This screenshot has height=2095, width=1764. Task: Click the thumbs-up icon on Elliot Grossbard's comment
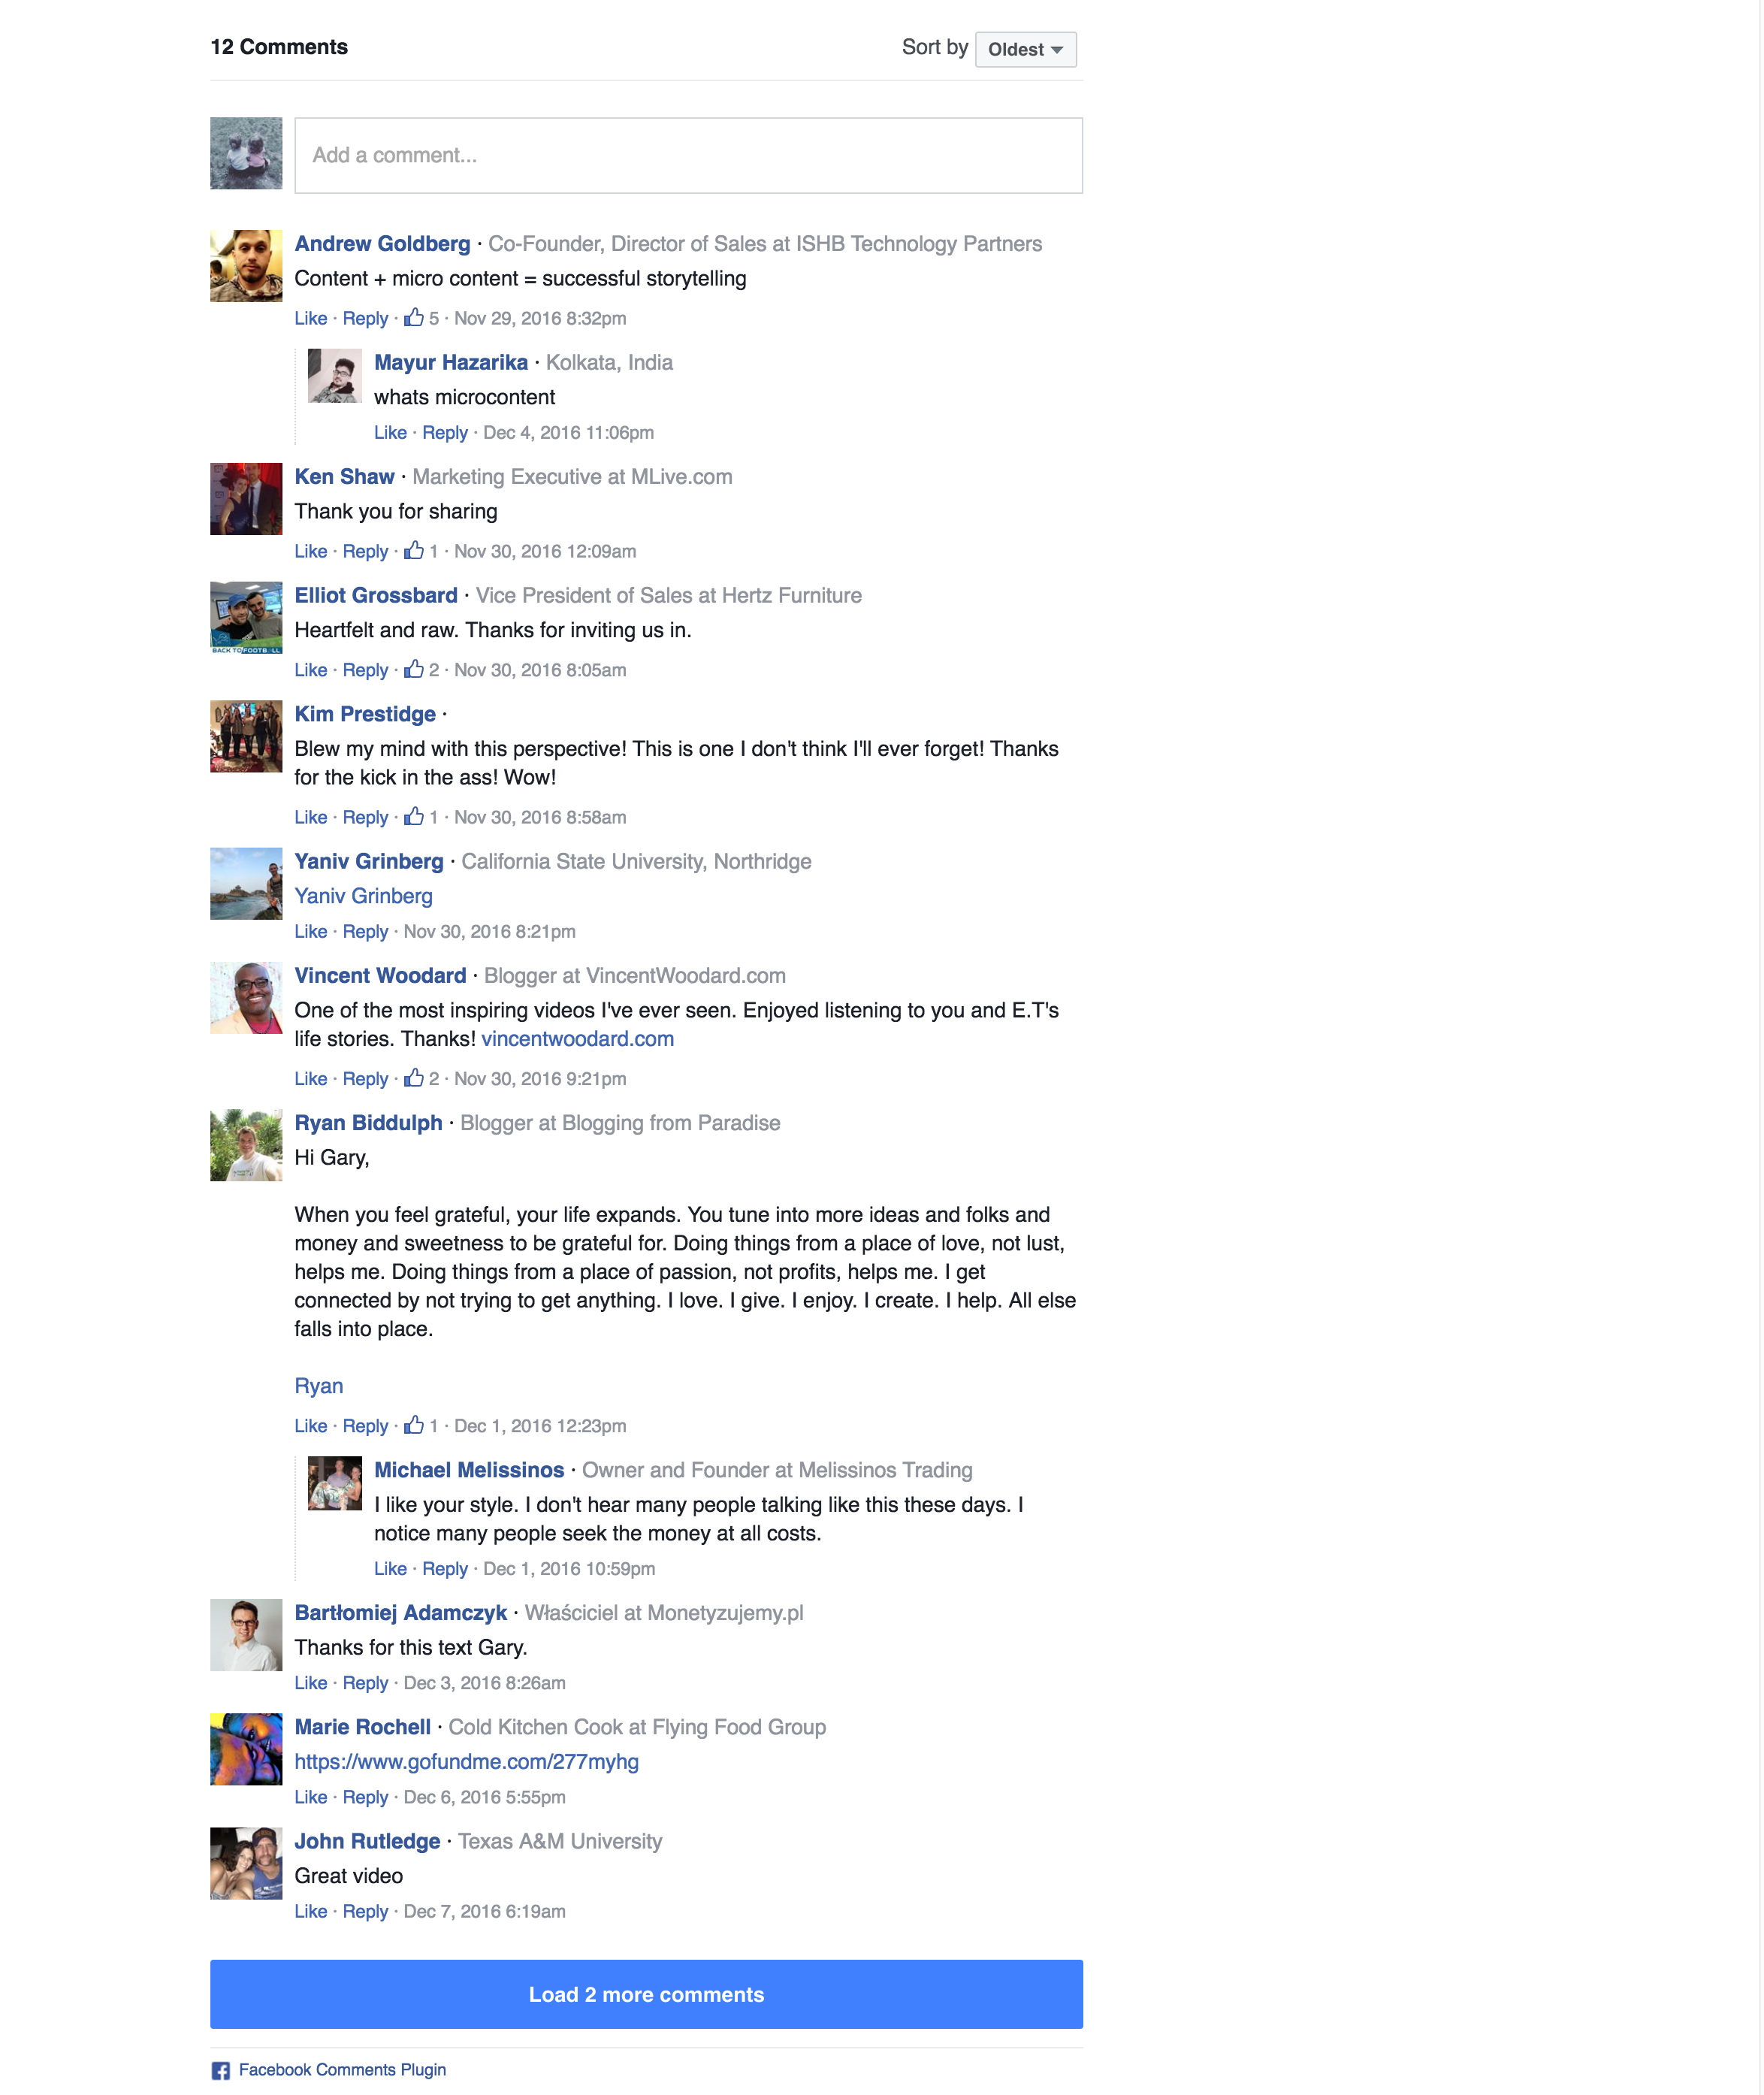[x=413, y=669]
